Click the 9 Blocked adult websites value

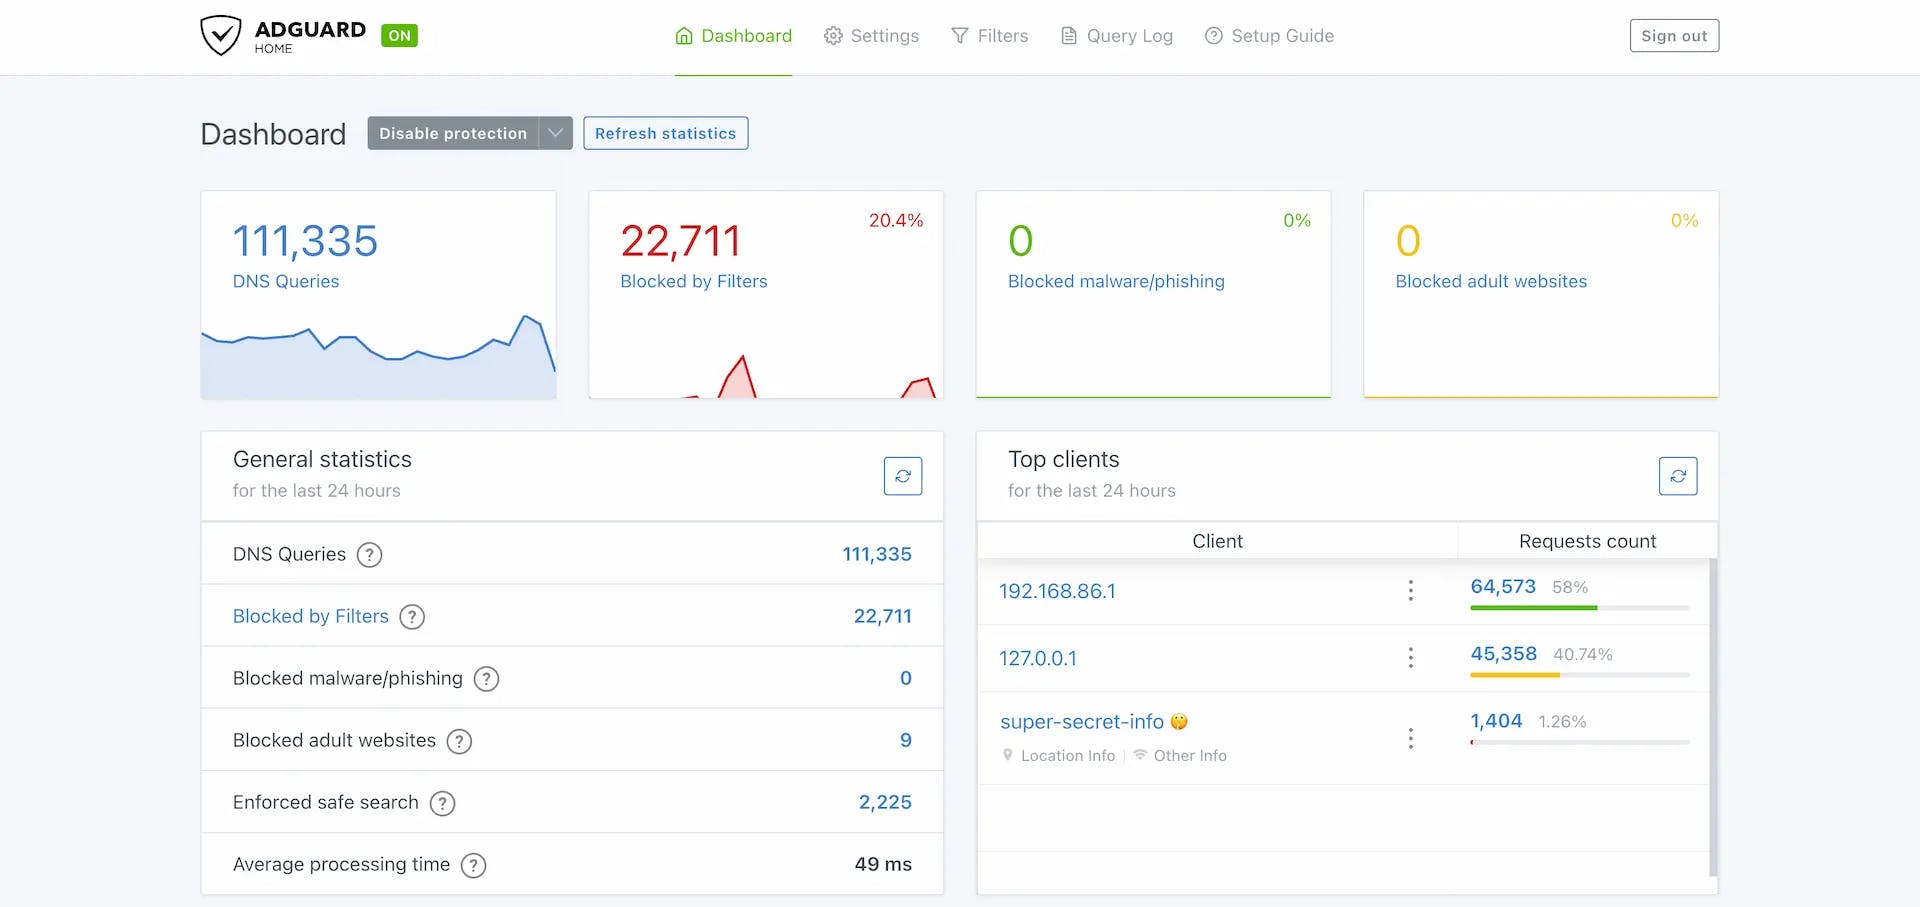(906, 740)
